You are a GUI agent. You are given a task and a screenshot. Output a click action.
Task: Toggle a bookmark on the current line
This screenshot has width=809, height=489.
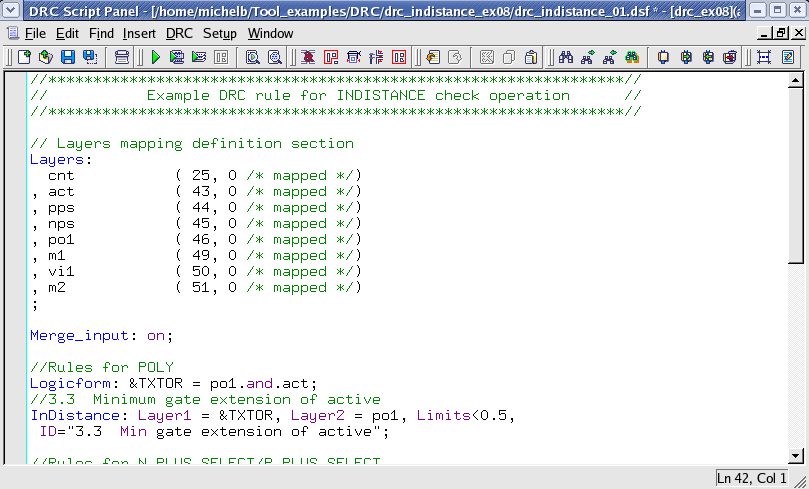pos(663,57)
